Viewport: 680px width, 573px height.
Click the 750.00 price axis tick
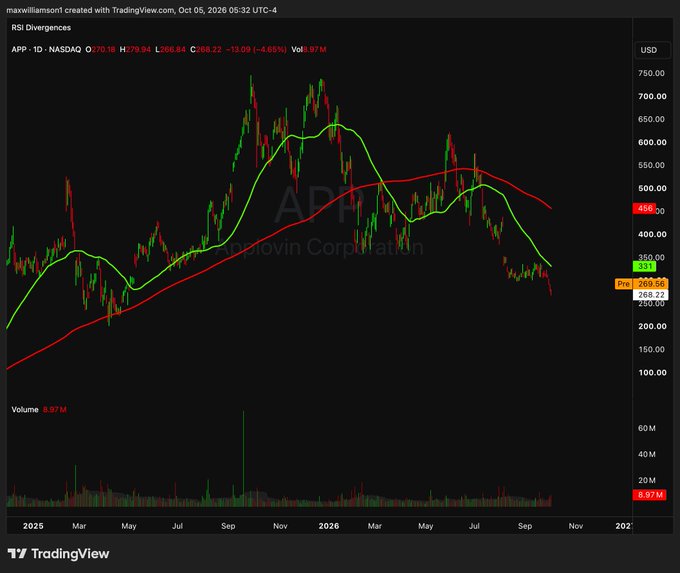tap(651, 73)
